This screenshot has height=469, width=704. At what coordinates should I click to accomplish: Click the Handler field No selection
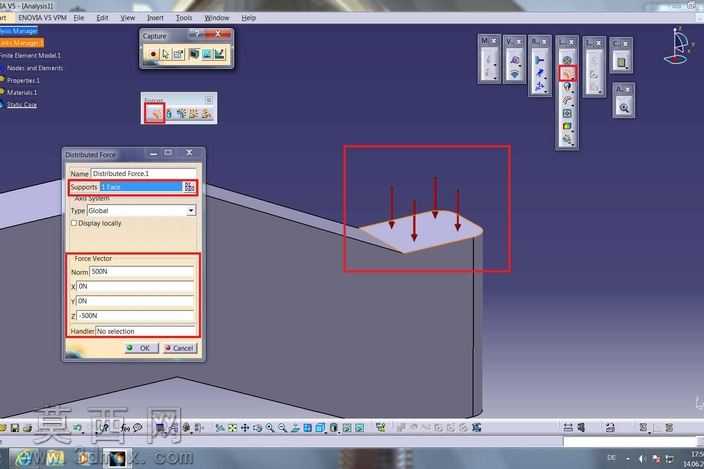coord(146,331)
